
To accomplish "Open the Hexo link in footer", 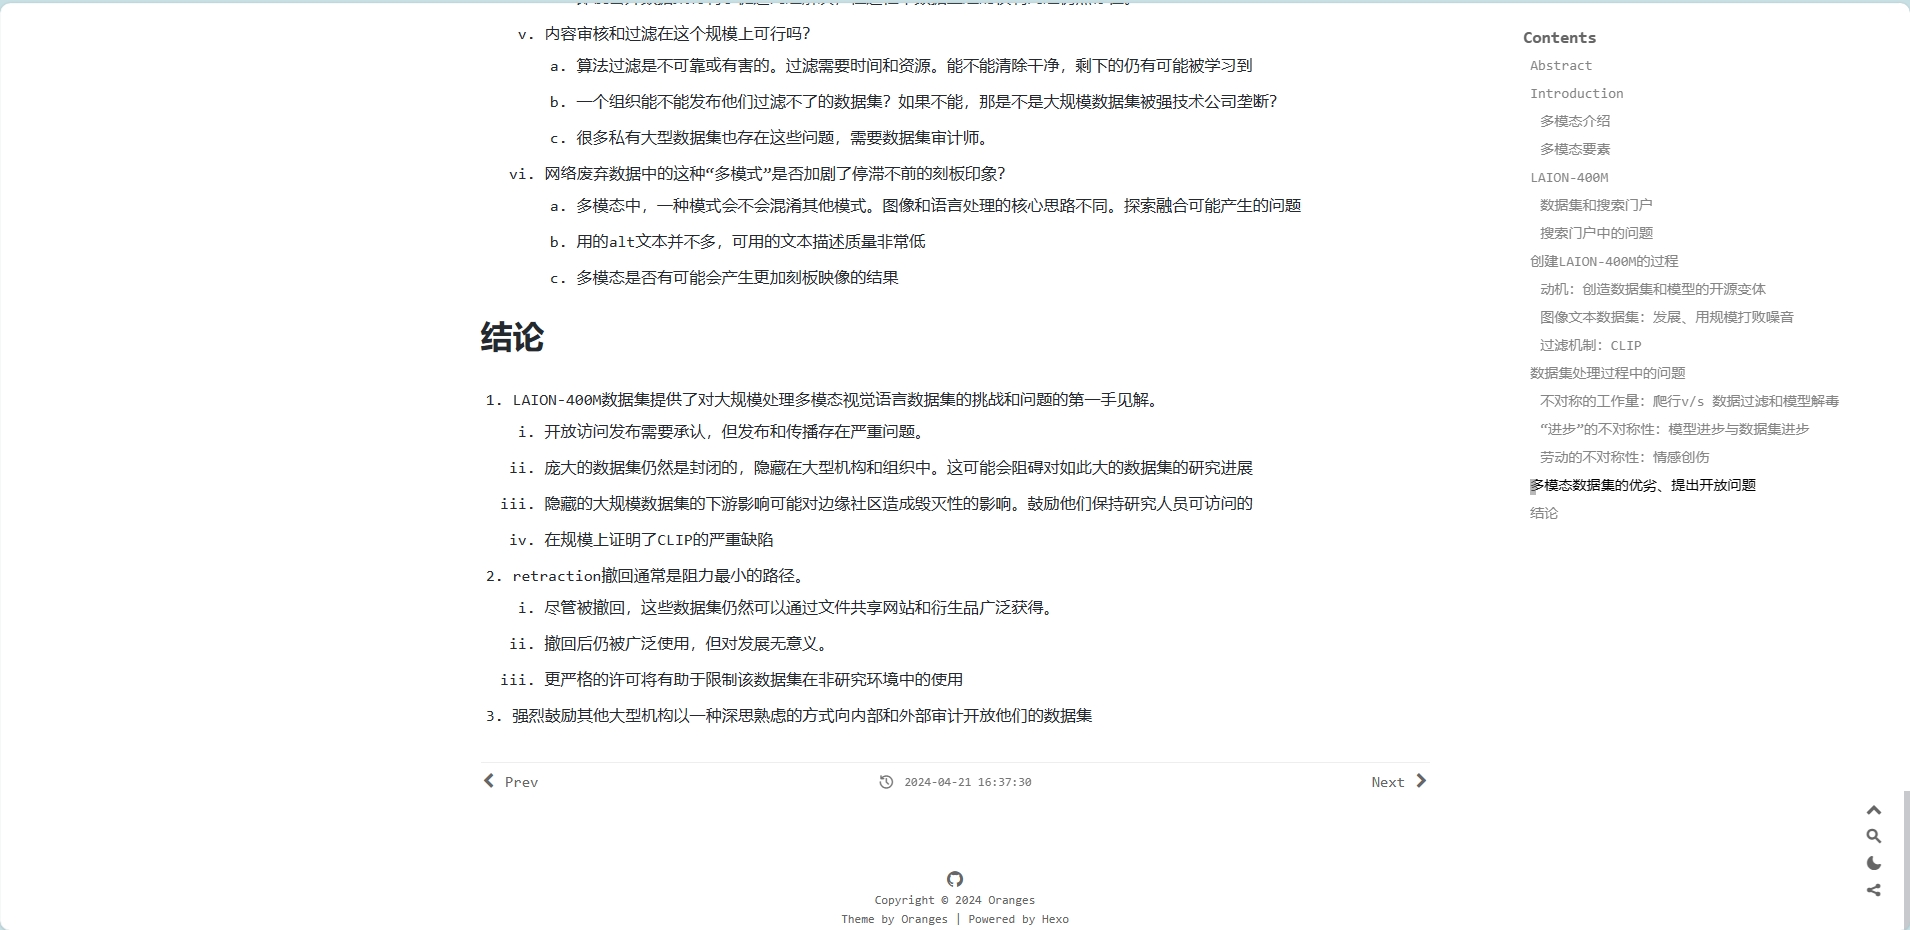I will 1055,919.
